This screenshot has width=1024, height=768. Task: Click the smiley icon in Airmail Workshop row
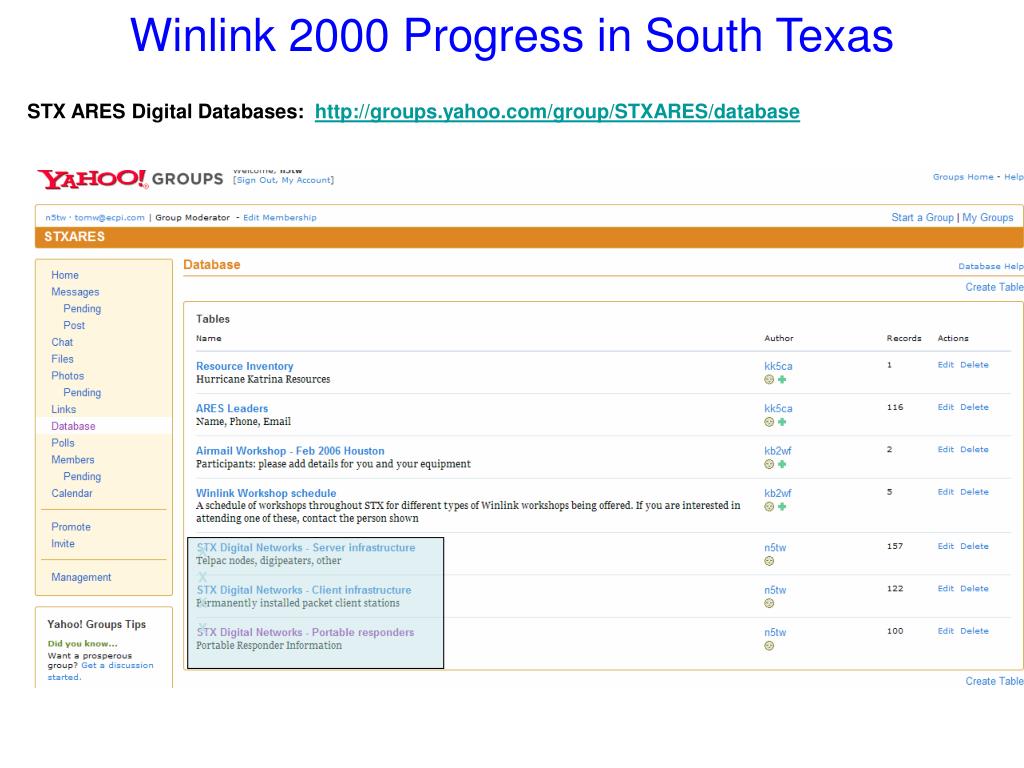[x=769, y=464]
